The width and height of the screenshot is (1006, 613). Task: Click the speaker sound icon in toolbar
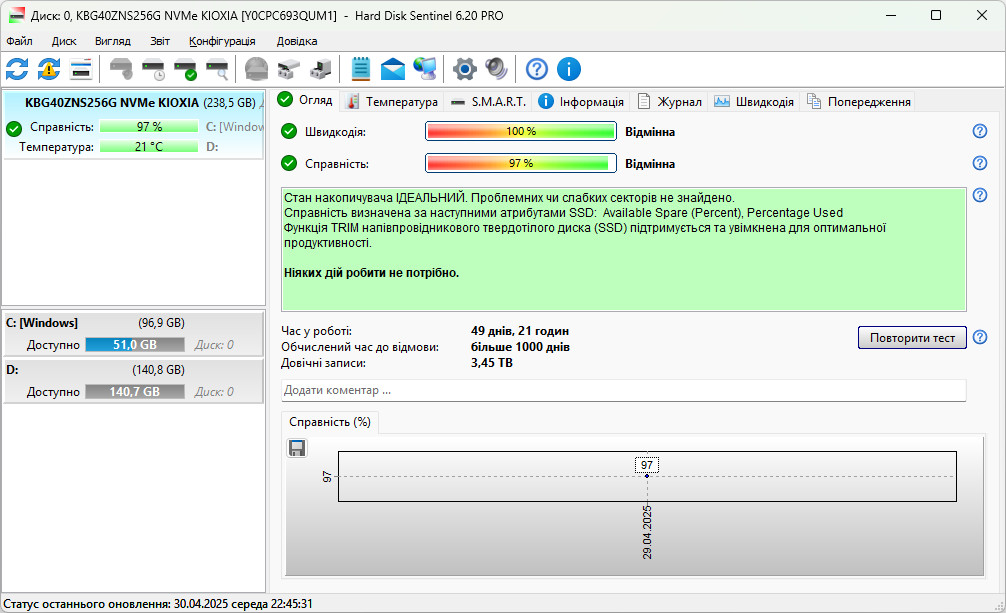pos(497,69)
